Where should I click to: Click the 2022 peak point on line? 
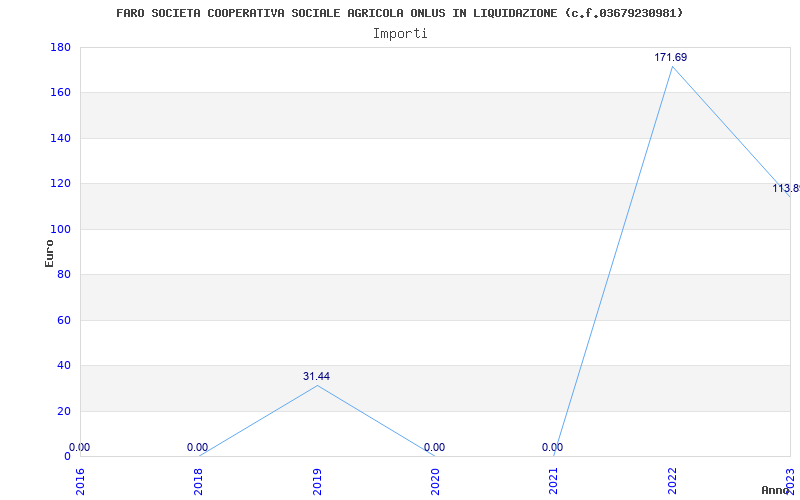672,66
